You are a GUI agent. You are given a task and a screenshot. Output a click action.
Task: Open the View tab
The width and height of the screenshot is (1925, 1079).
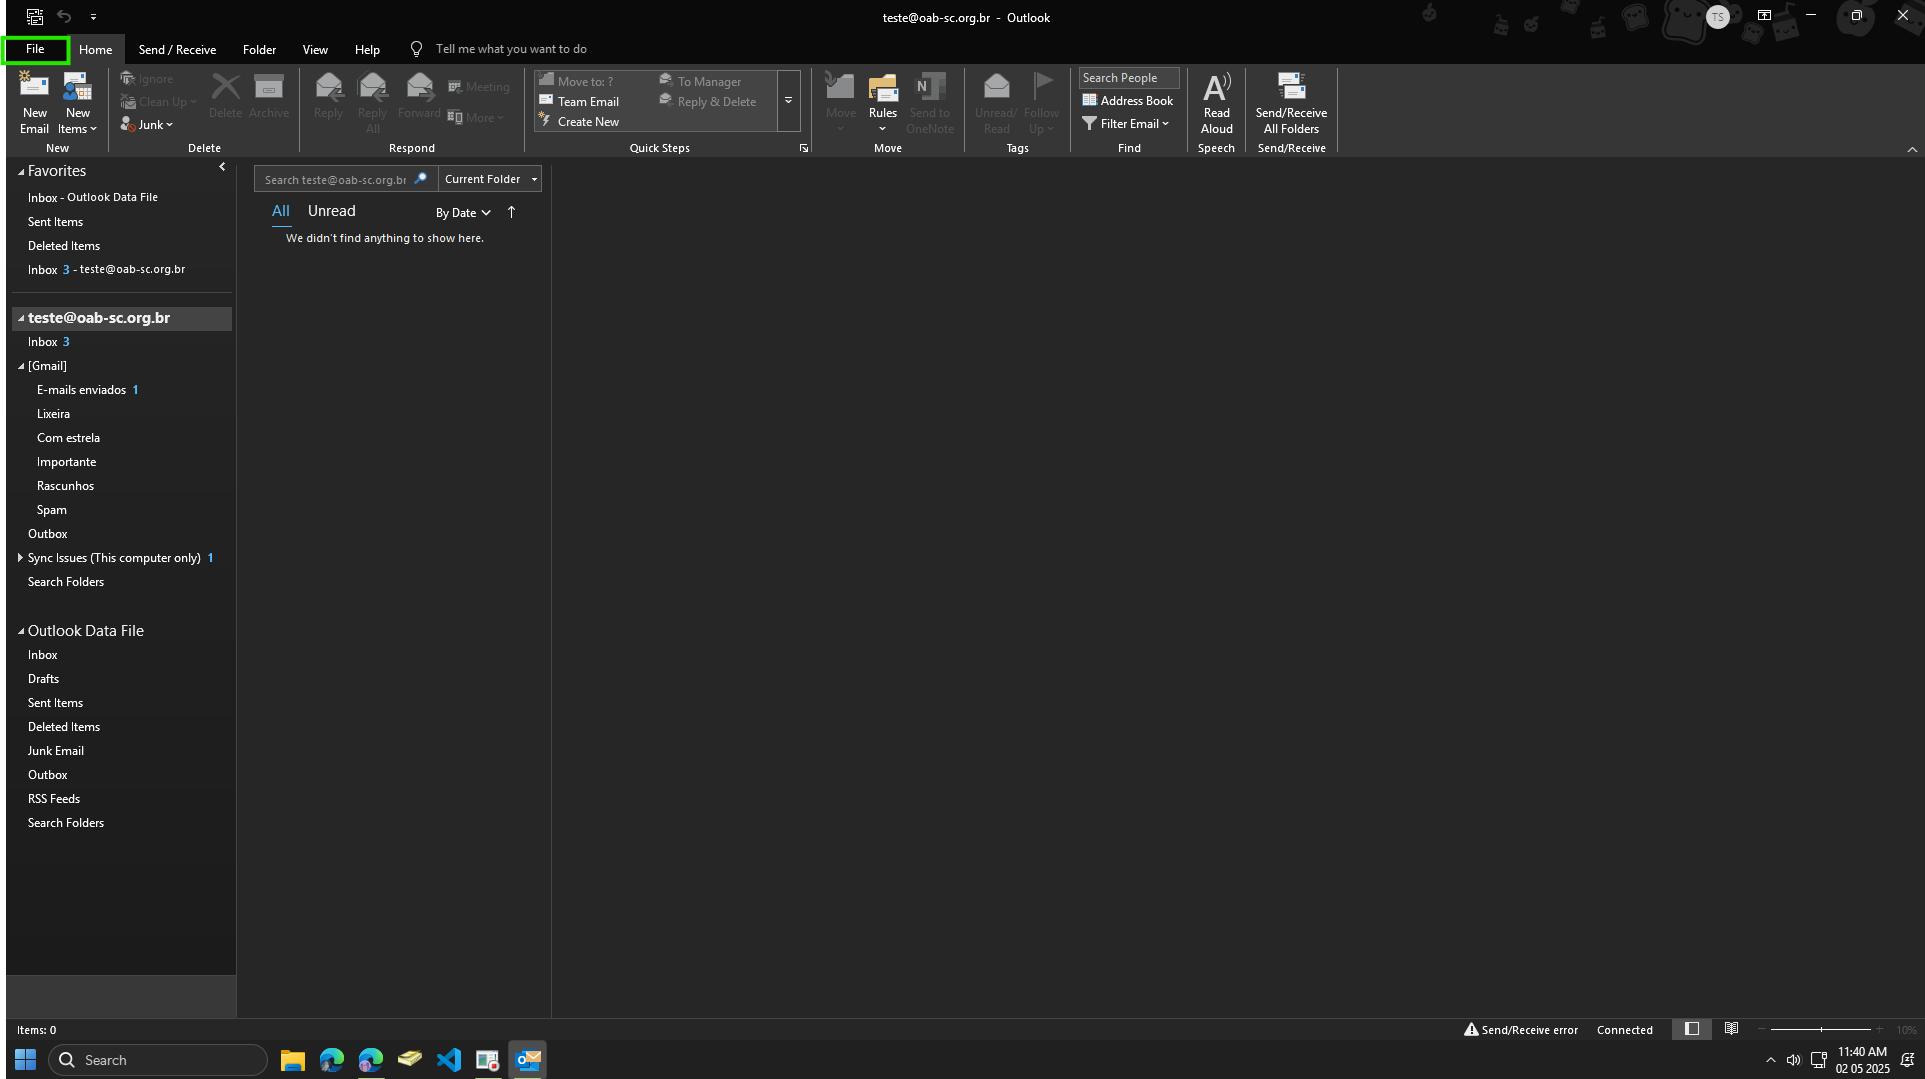[x=315, y=50]
